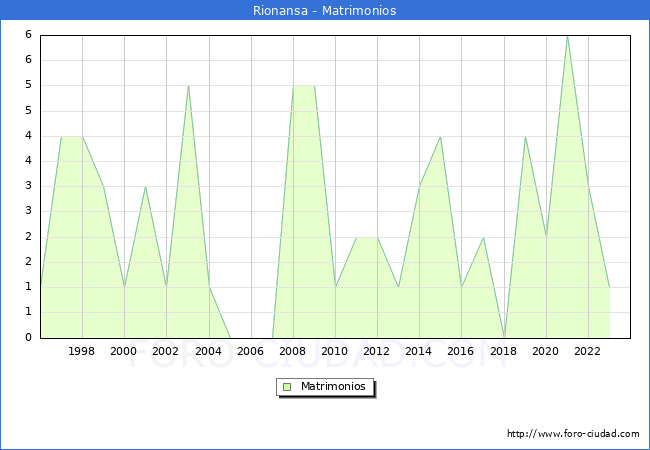Click the green Matrimonios legend swatch
The image size is (650, 450).
tap(287, 387)
